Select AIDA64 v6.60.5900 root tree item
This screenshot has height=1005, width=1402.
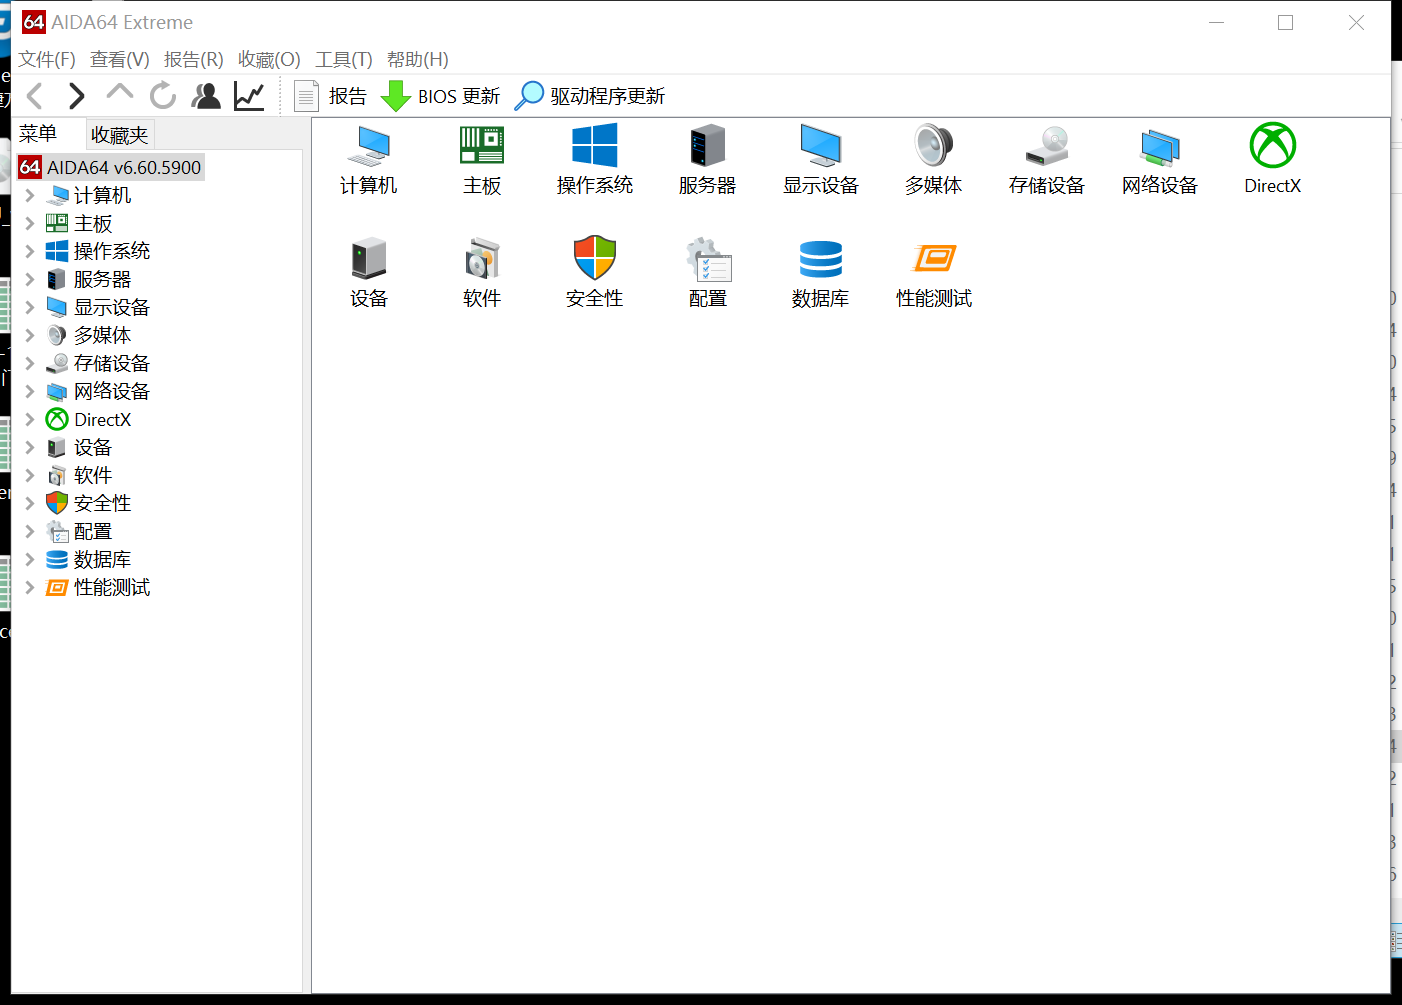pyautogui.click(x=111, y=167)
